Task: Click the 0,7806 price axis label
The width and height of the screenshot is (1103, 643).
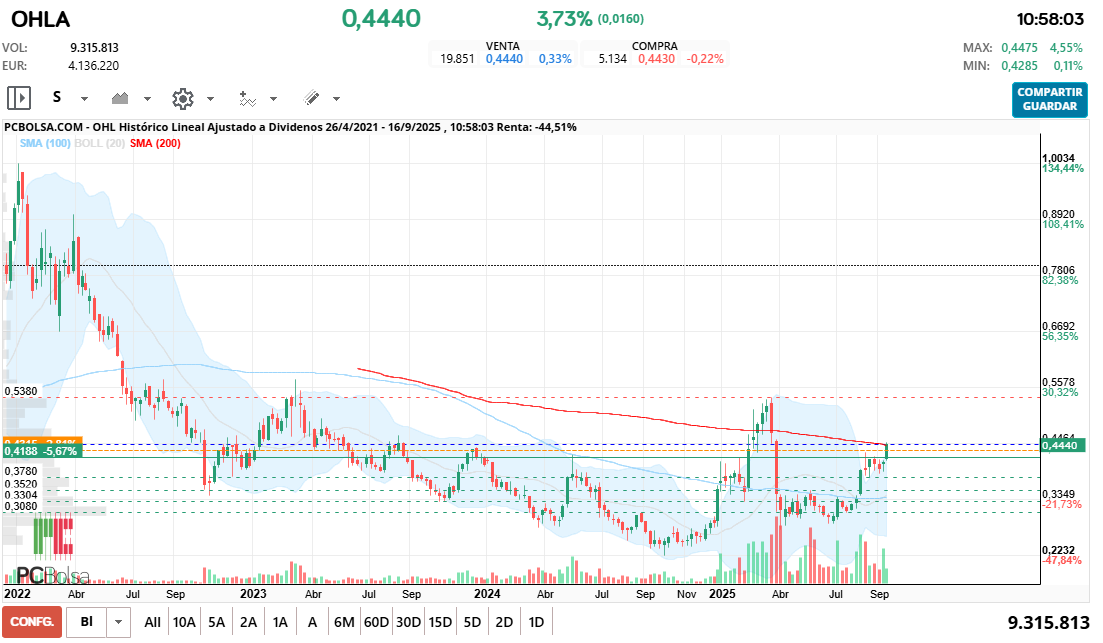Action: 1059,270
